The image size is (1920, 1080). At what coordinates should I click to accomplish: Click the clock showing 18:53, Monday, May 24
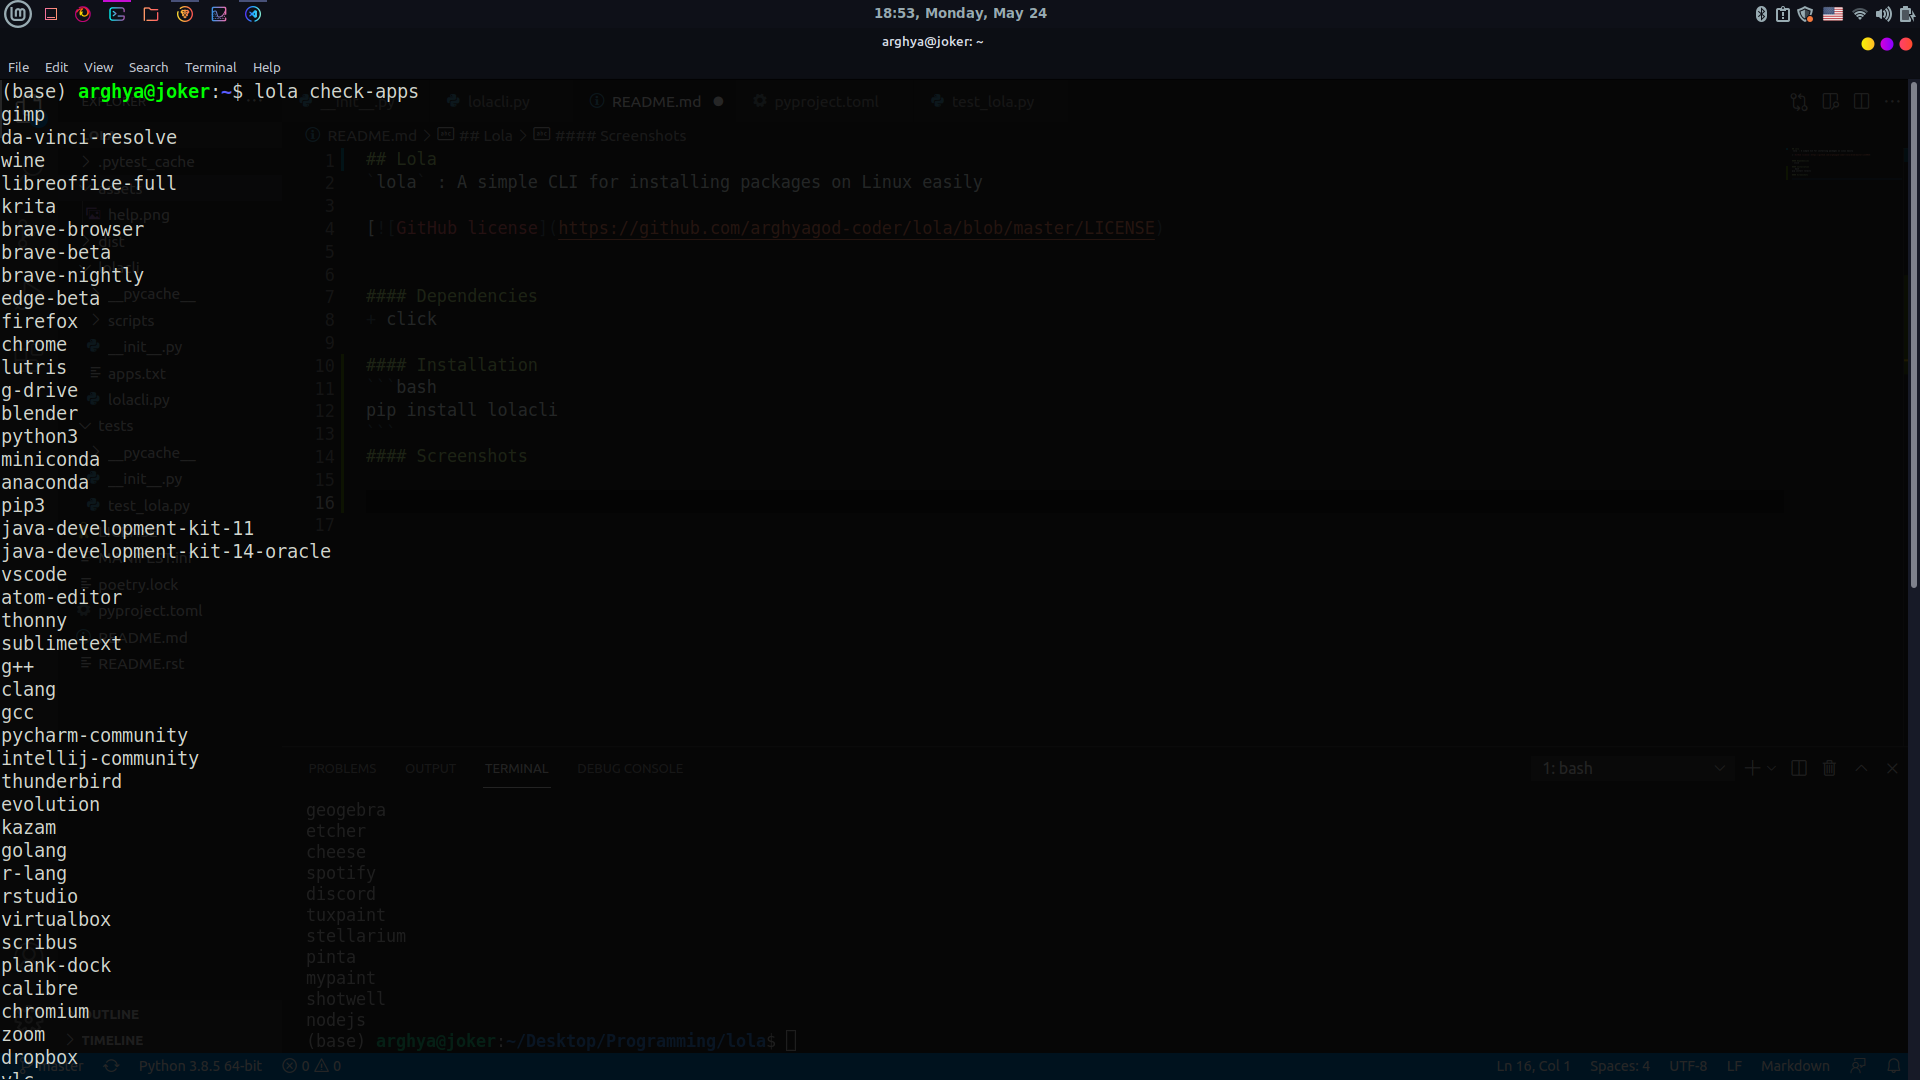[960, 13]
